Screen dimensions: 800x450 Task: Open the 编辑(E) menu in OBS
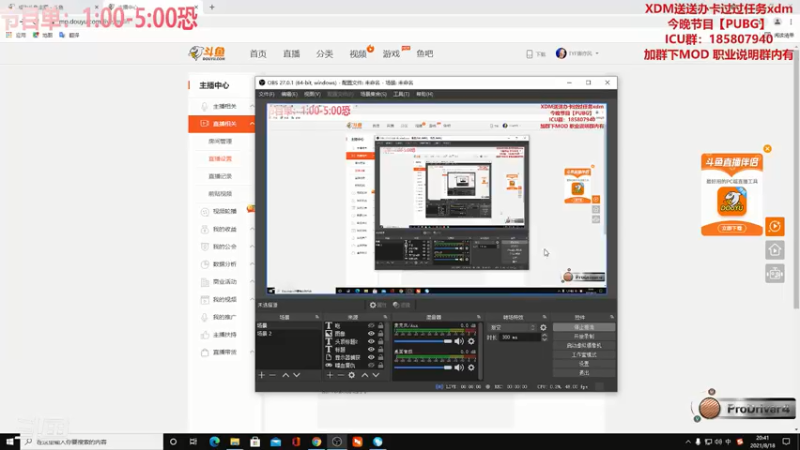click(x=289, y=94)
